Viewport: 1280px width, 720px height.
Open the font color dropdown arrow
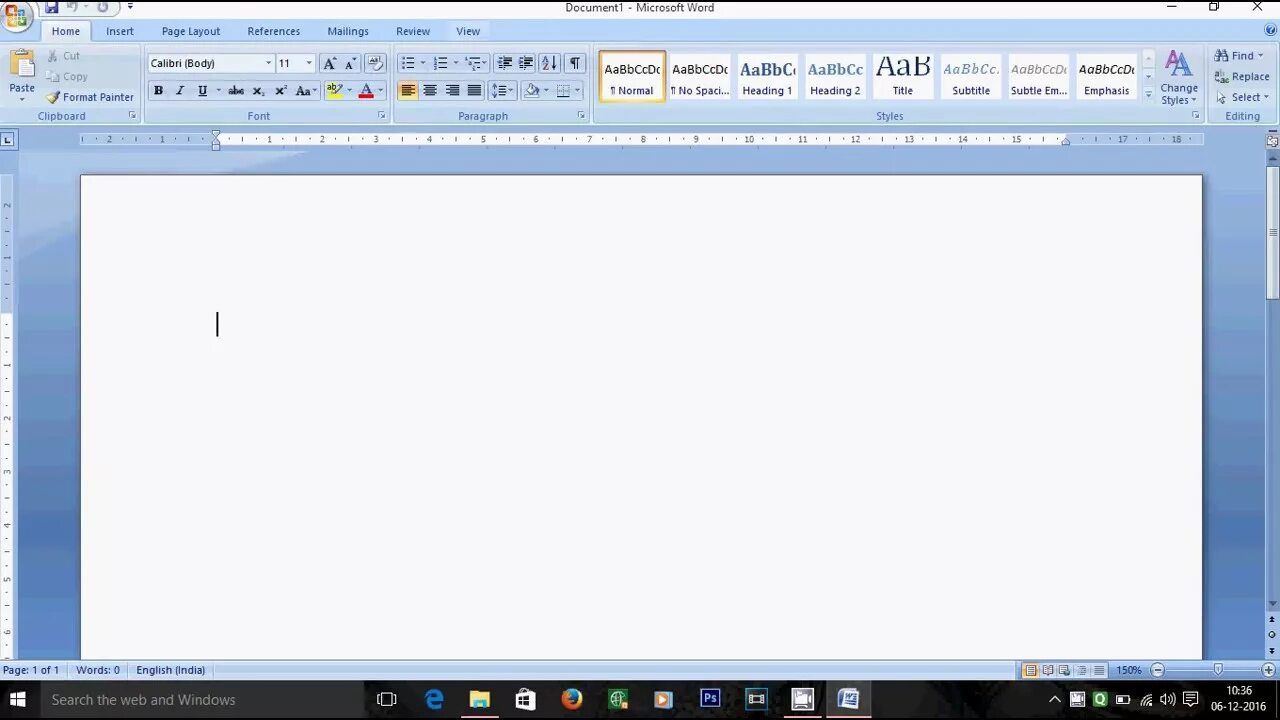(380, 91)
